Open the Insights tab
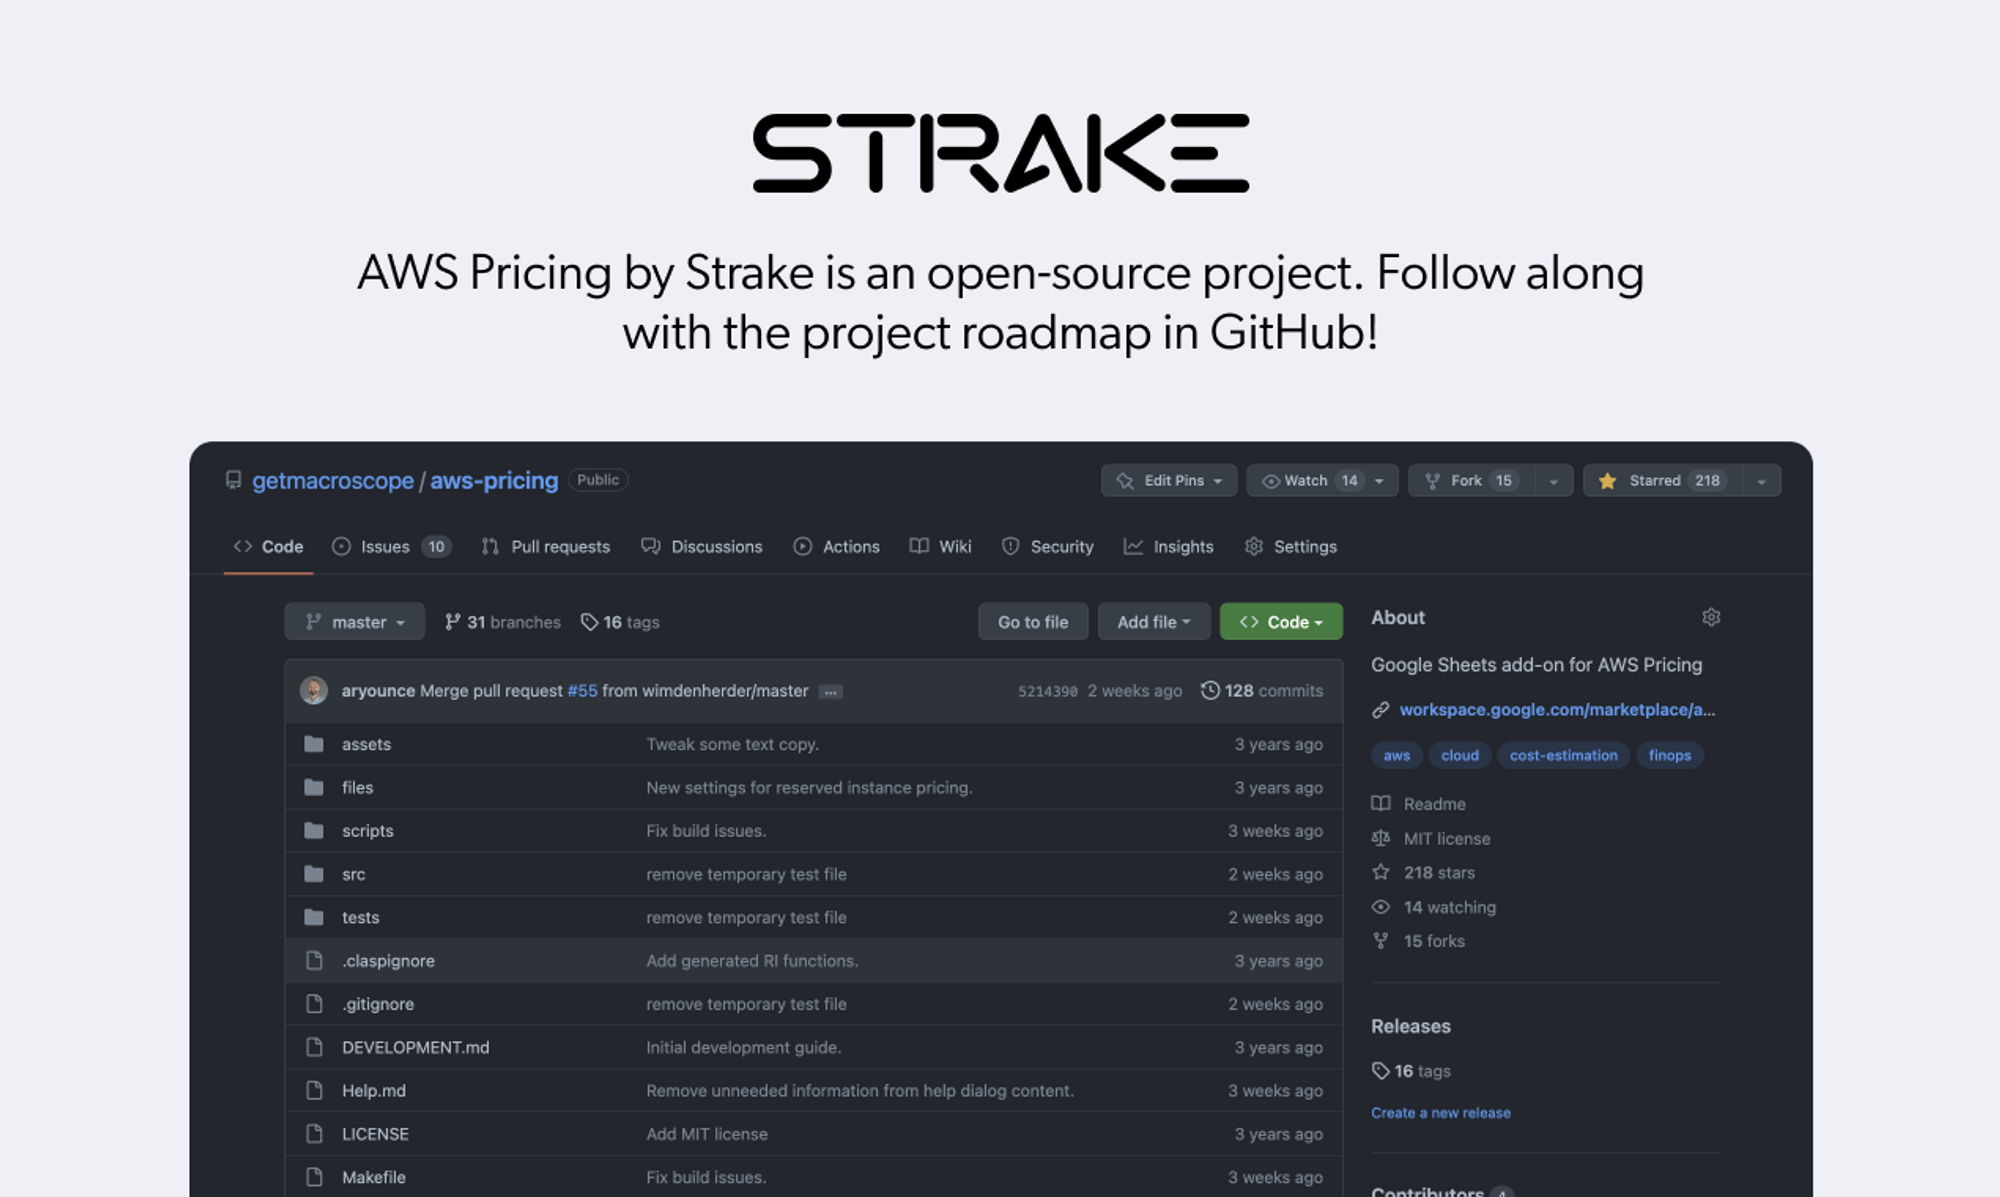 coord(1169,547)
